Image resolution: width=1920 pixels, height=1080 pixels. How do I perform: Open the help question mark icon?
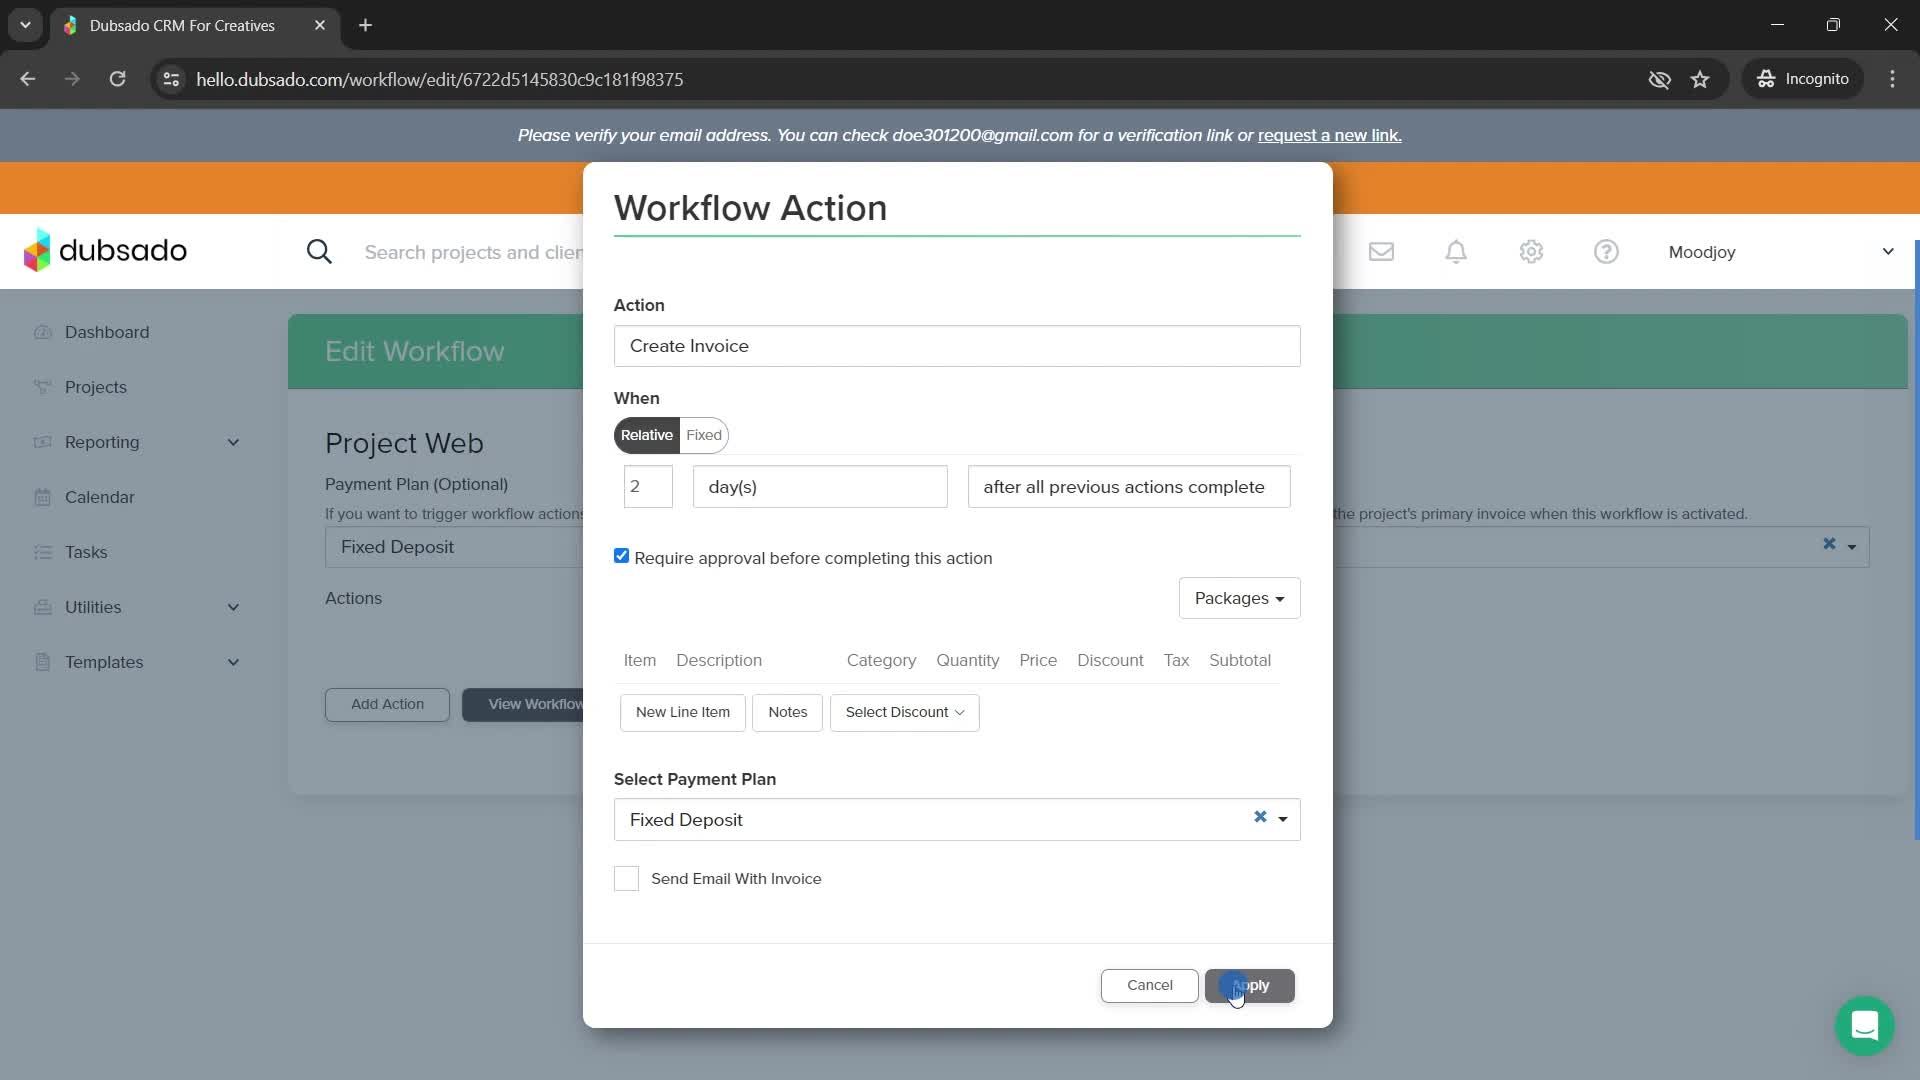point(1606,252)
